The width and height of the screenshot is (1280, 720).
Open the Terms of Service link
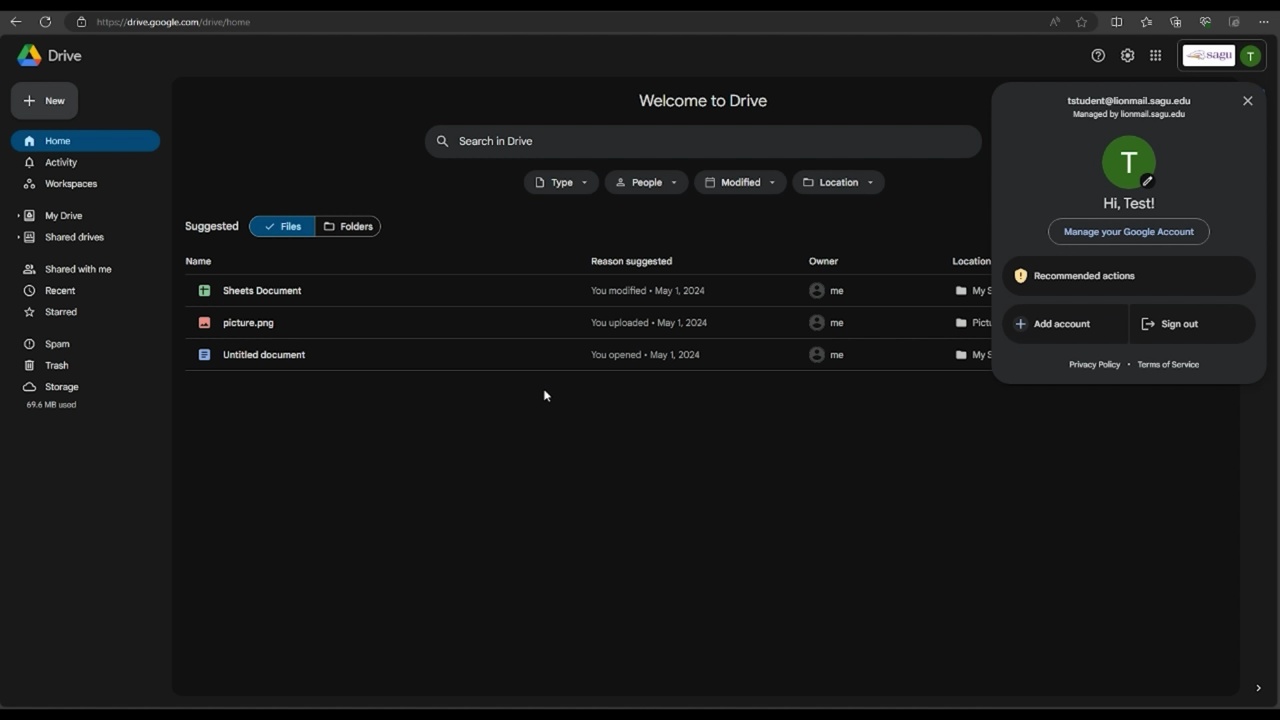click(1168, 365)
